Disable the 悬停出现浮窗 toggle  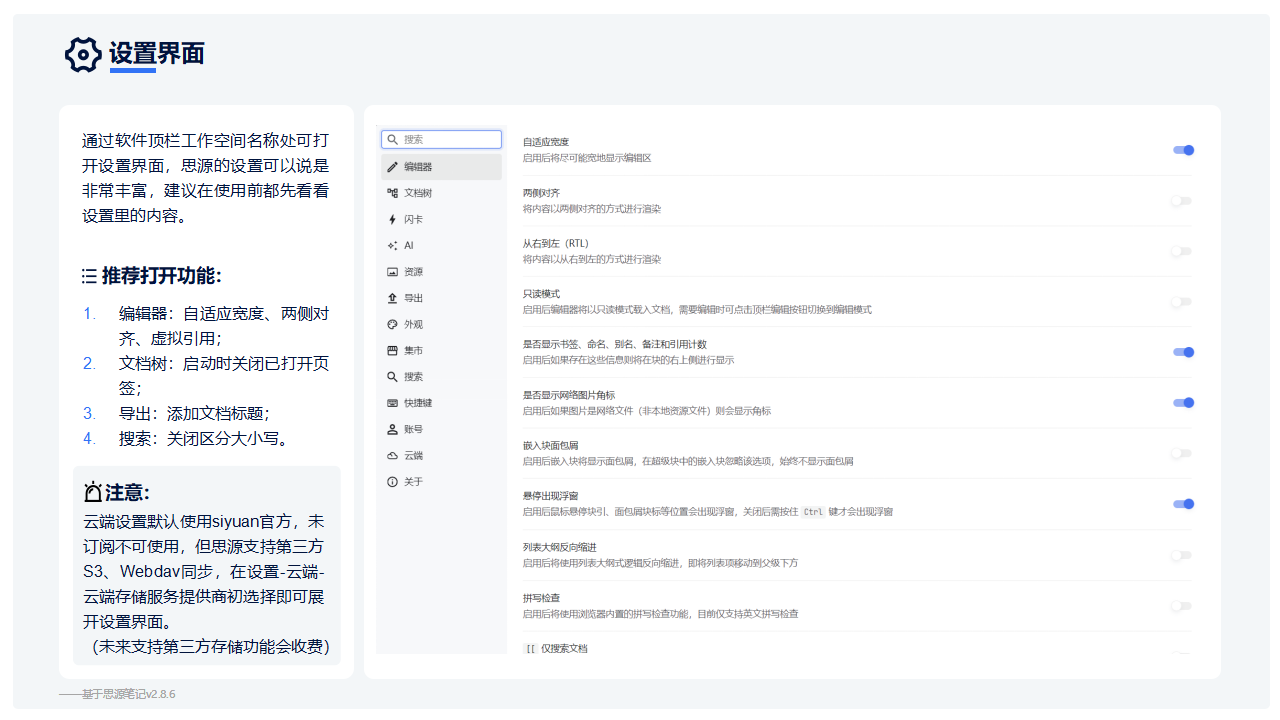point(1183,505)
